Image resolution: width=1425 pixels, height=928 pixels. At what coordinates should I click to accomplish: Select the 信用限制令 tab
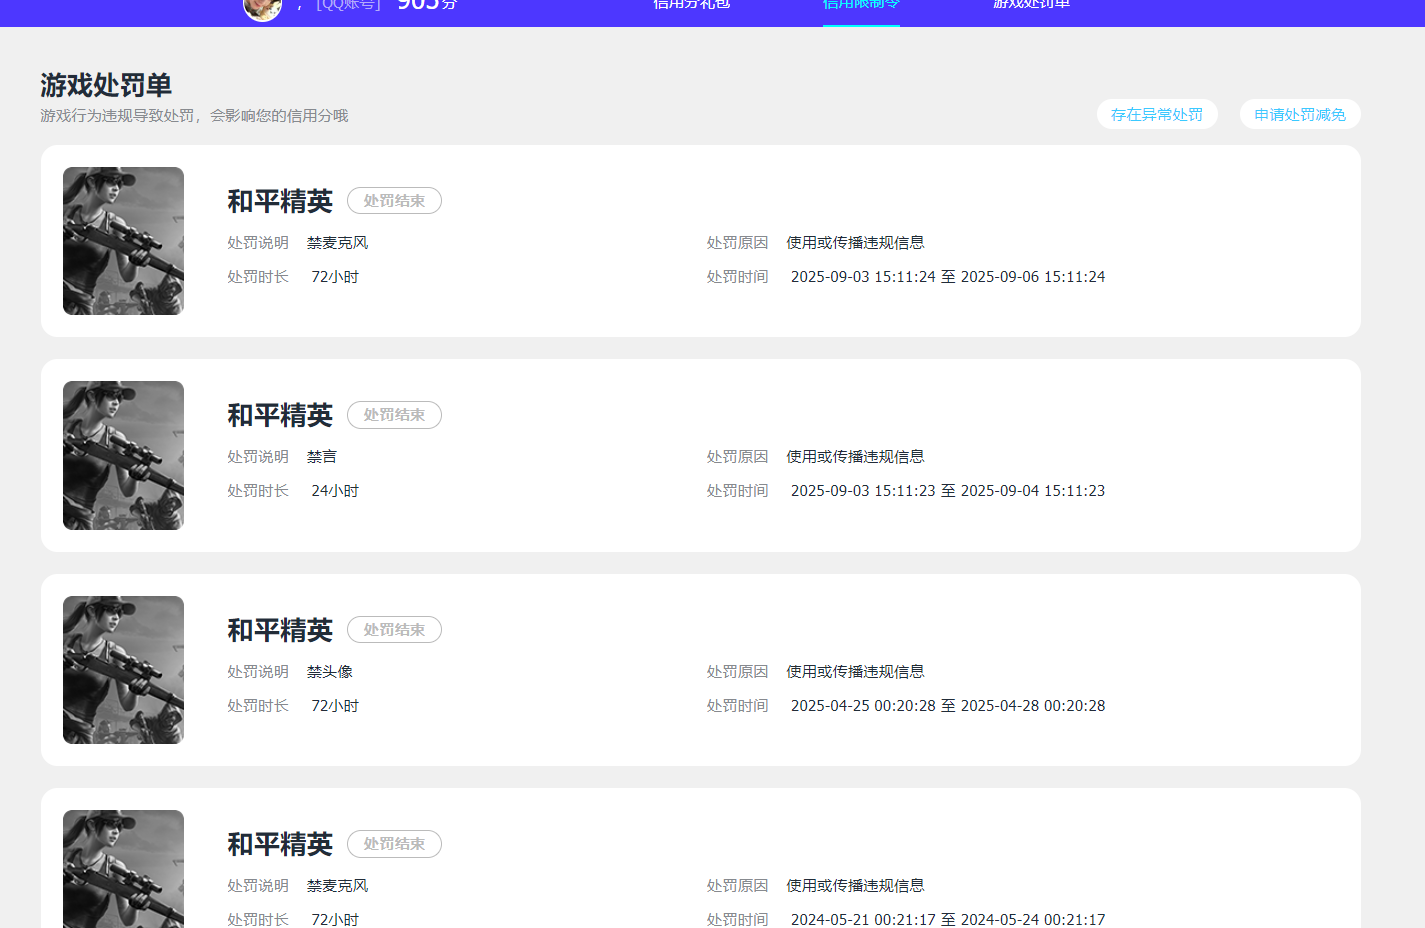[860, 5]
